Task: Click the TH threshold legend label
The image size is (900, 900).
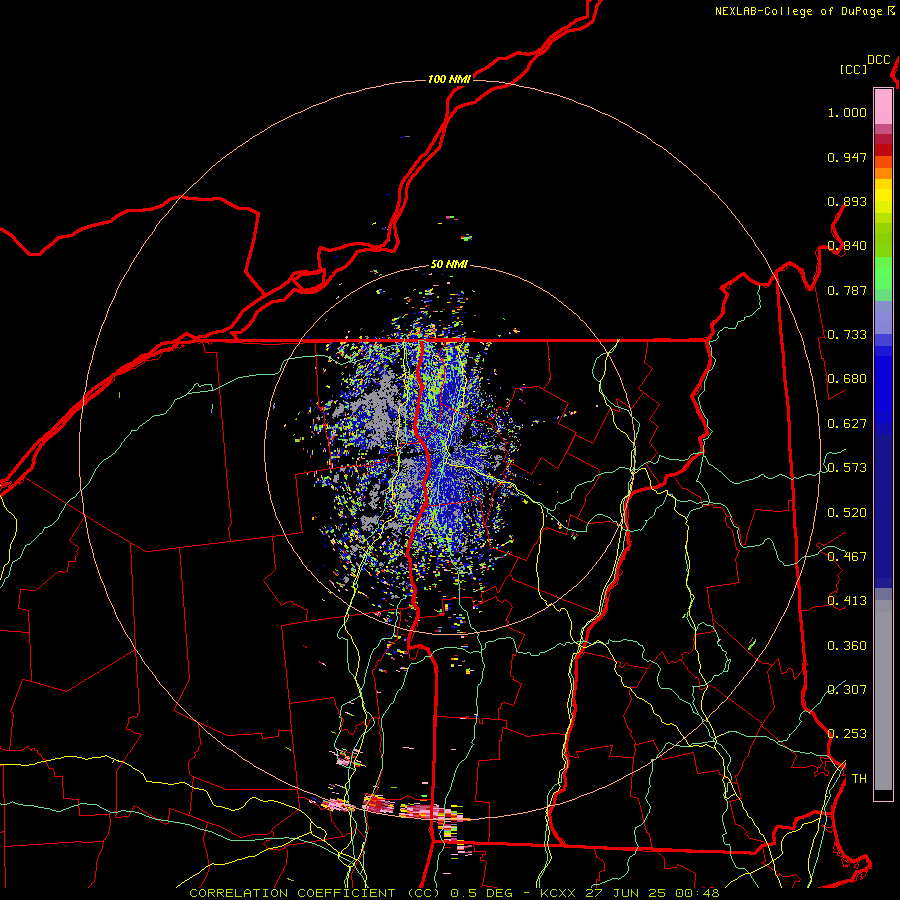Action: tap(859, 779)
